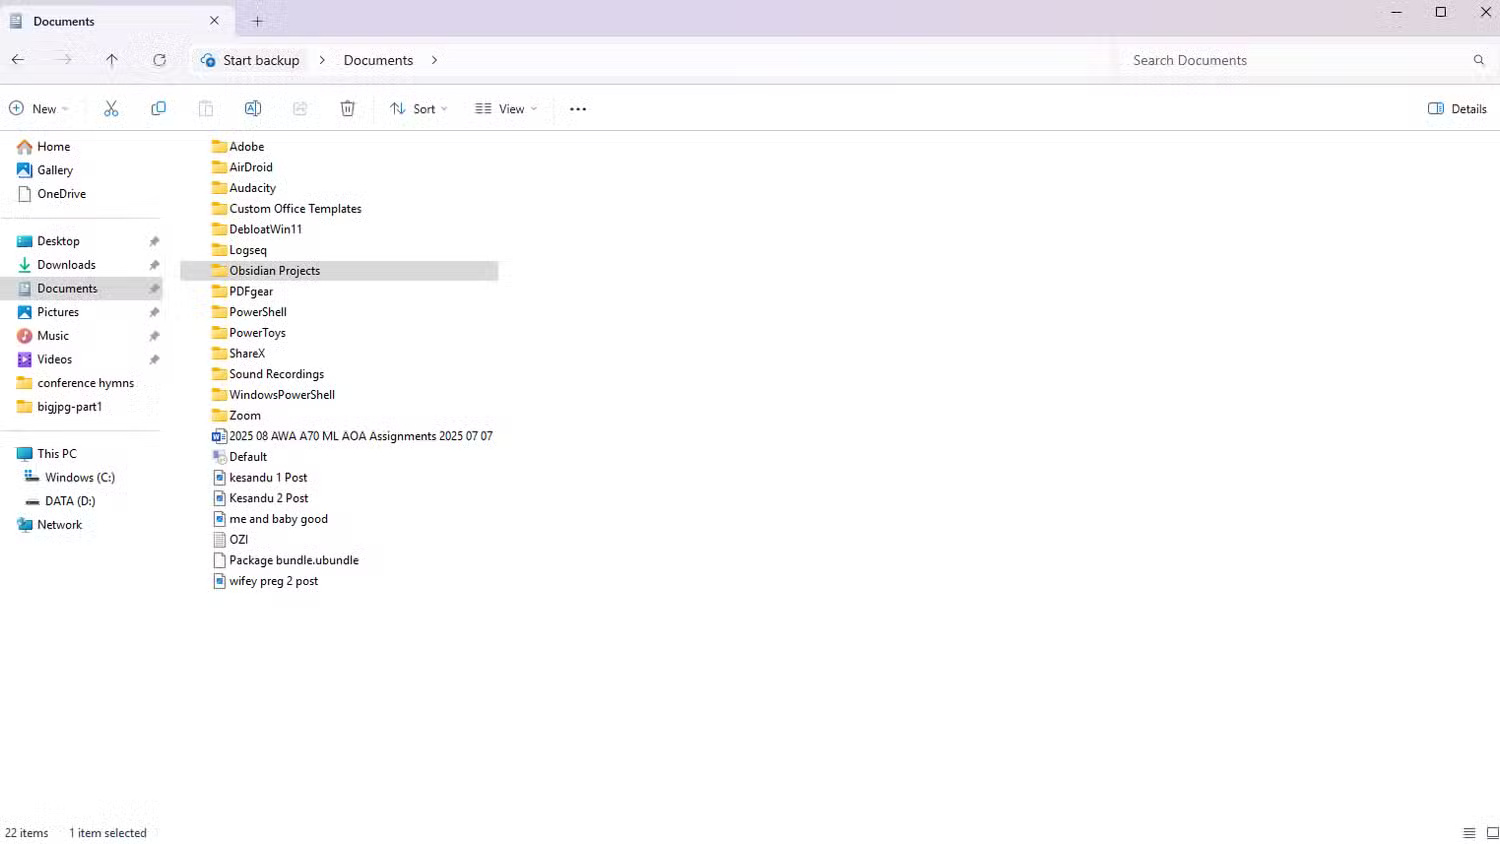This screenshot has width=1500, height=844.
Task: Select Pictures in sidebar
Action: point(58,313)
